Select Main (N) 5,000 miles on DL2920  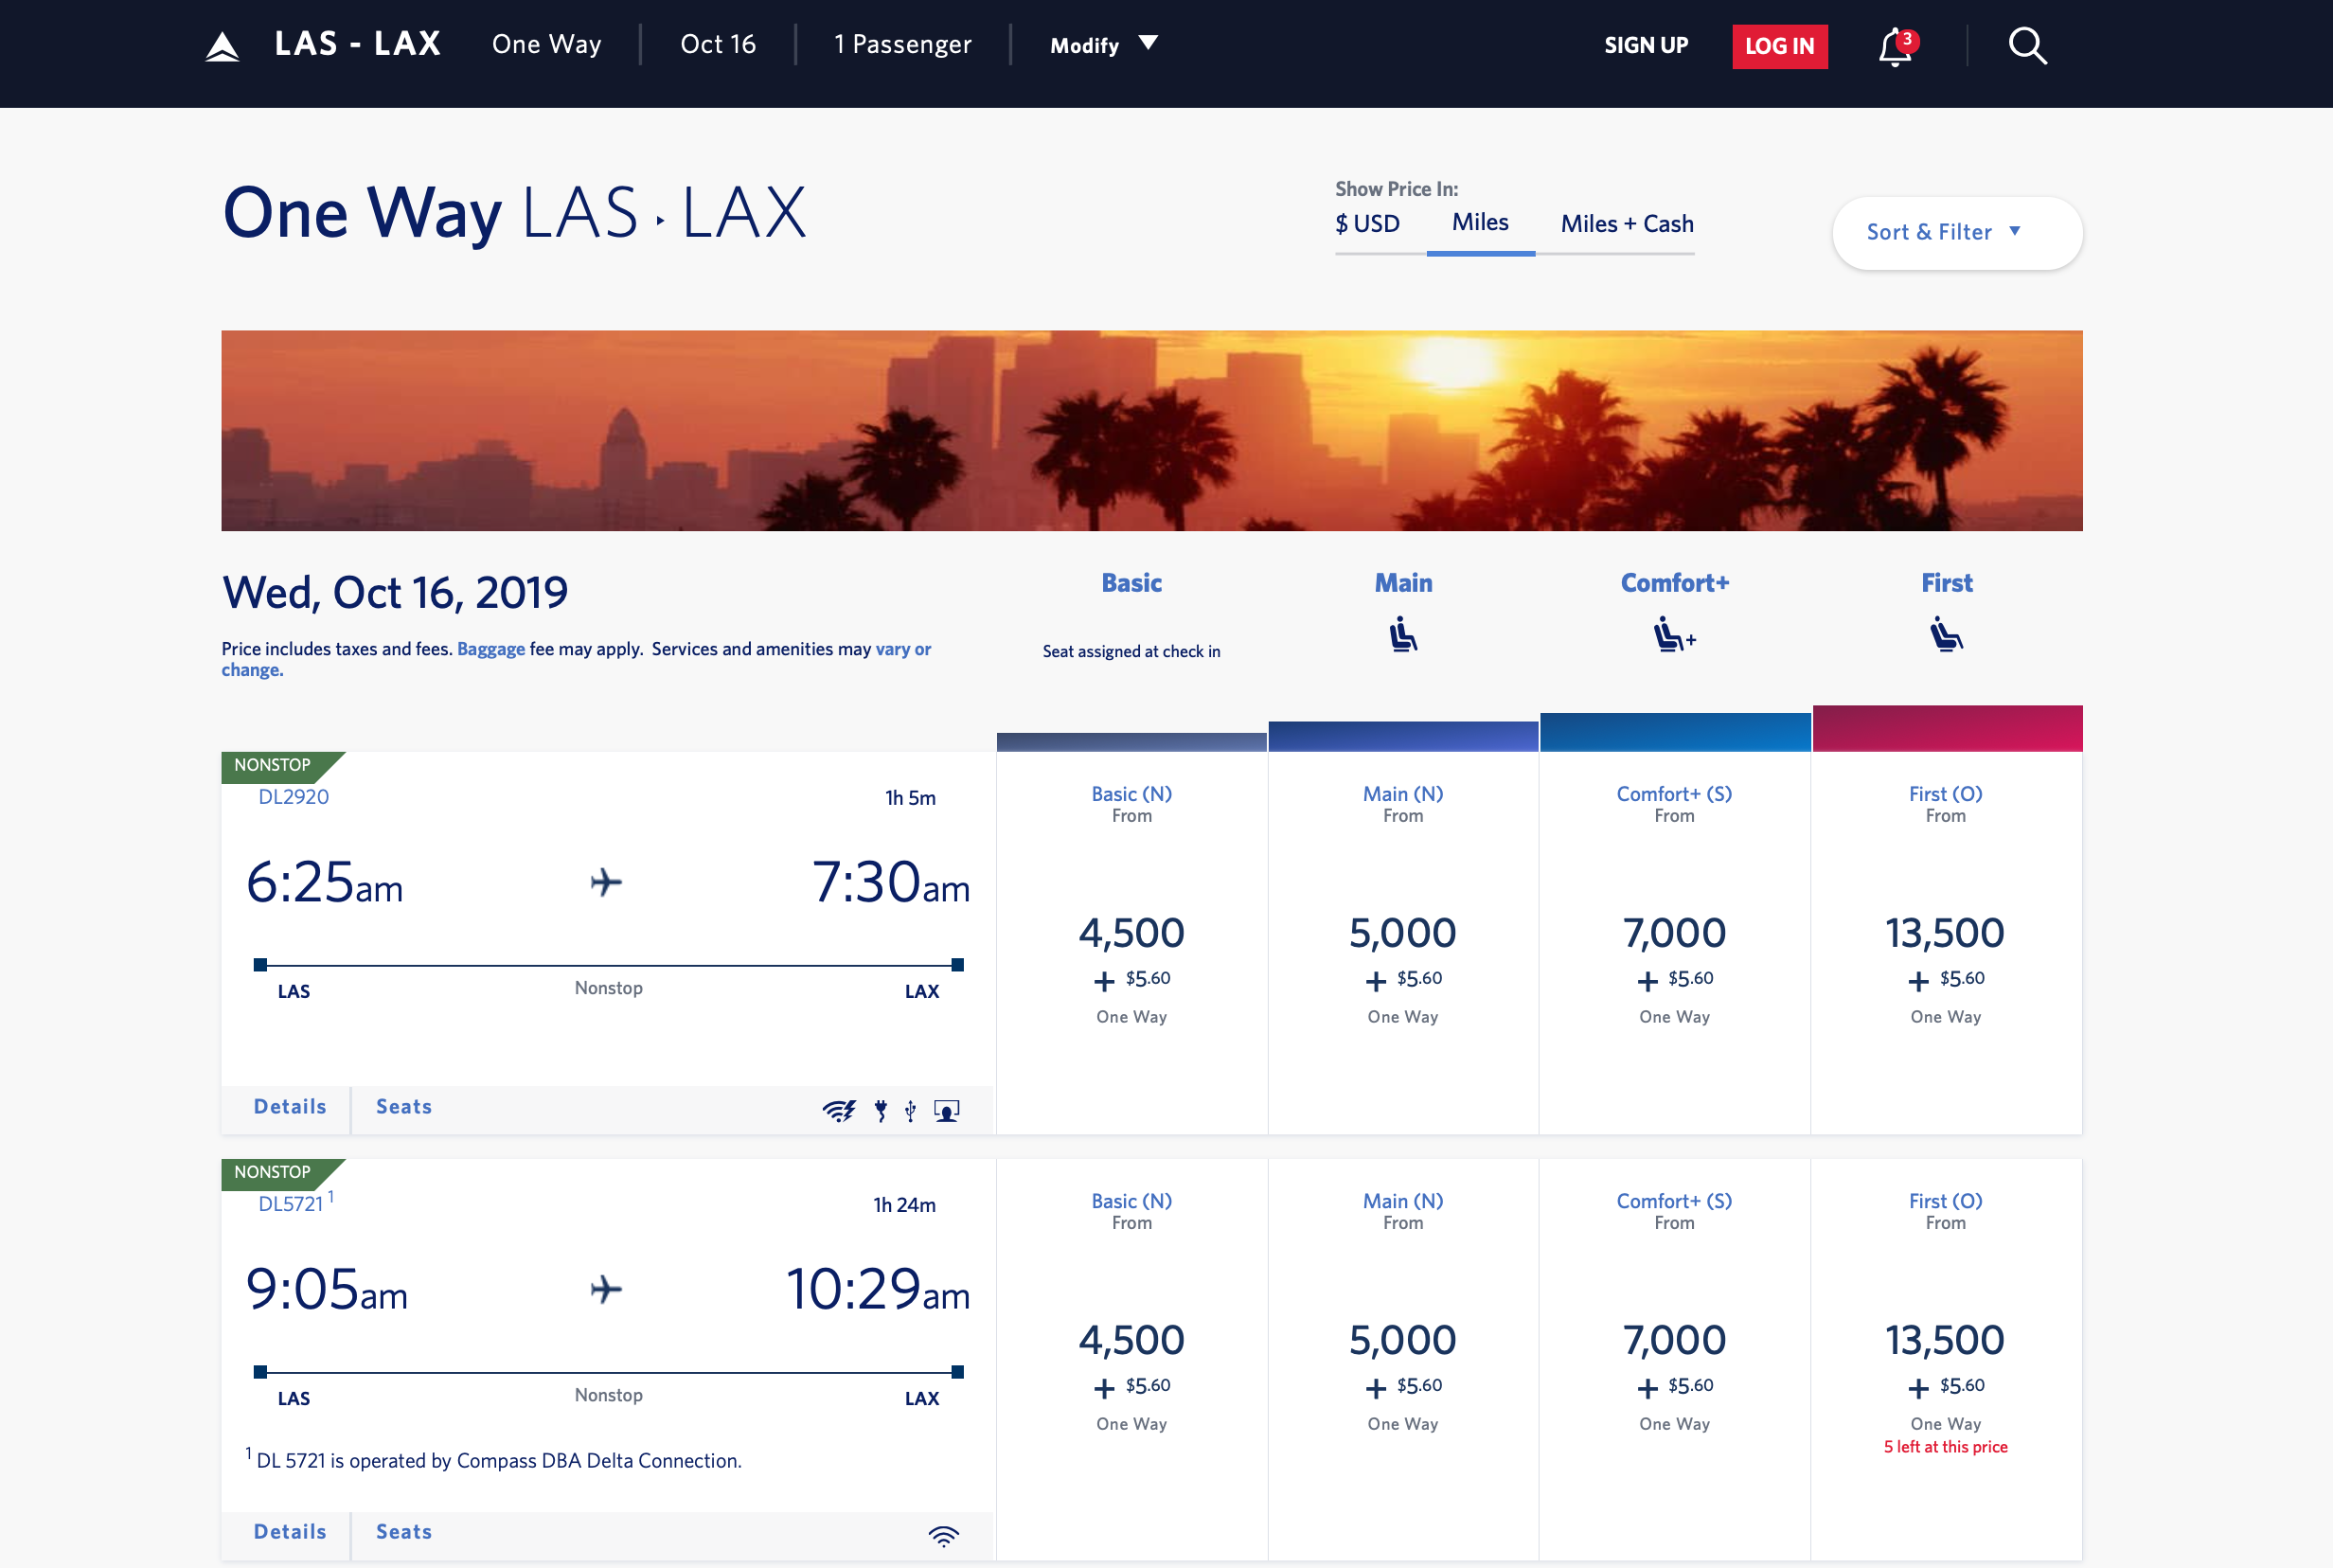1403,942
